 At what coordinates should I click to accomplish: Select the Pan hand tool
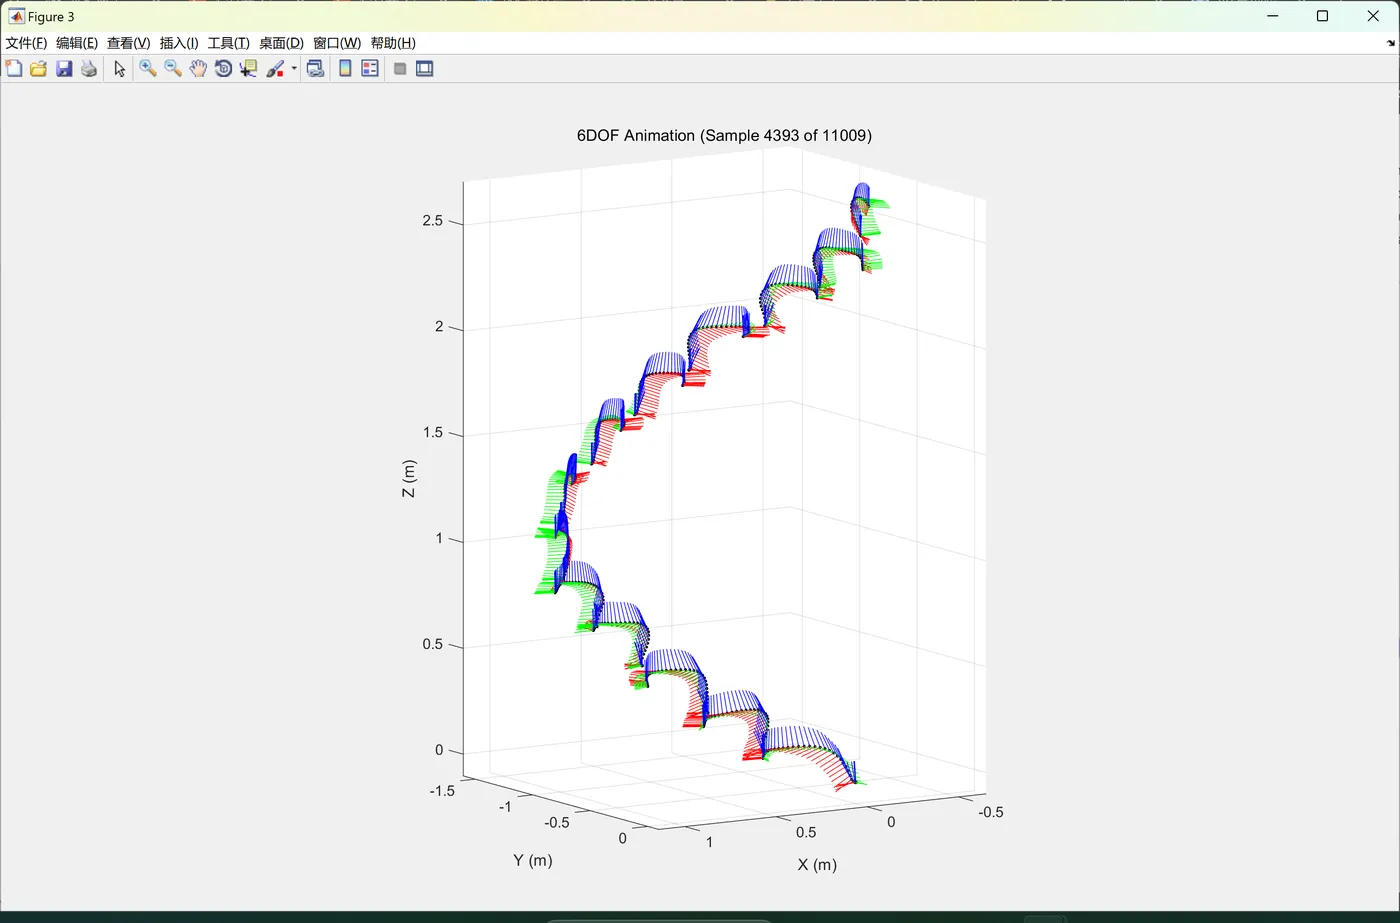click(198, 68)
